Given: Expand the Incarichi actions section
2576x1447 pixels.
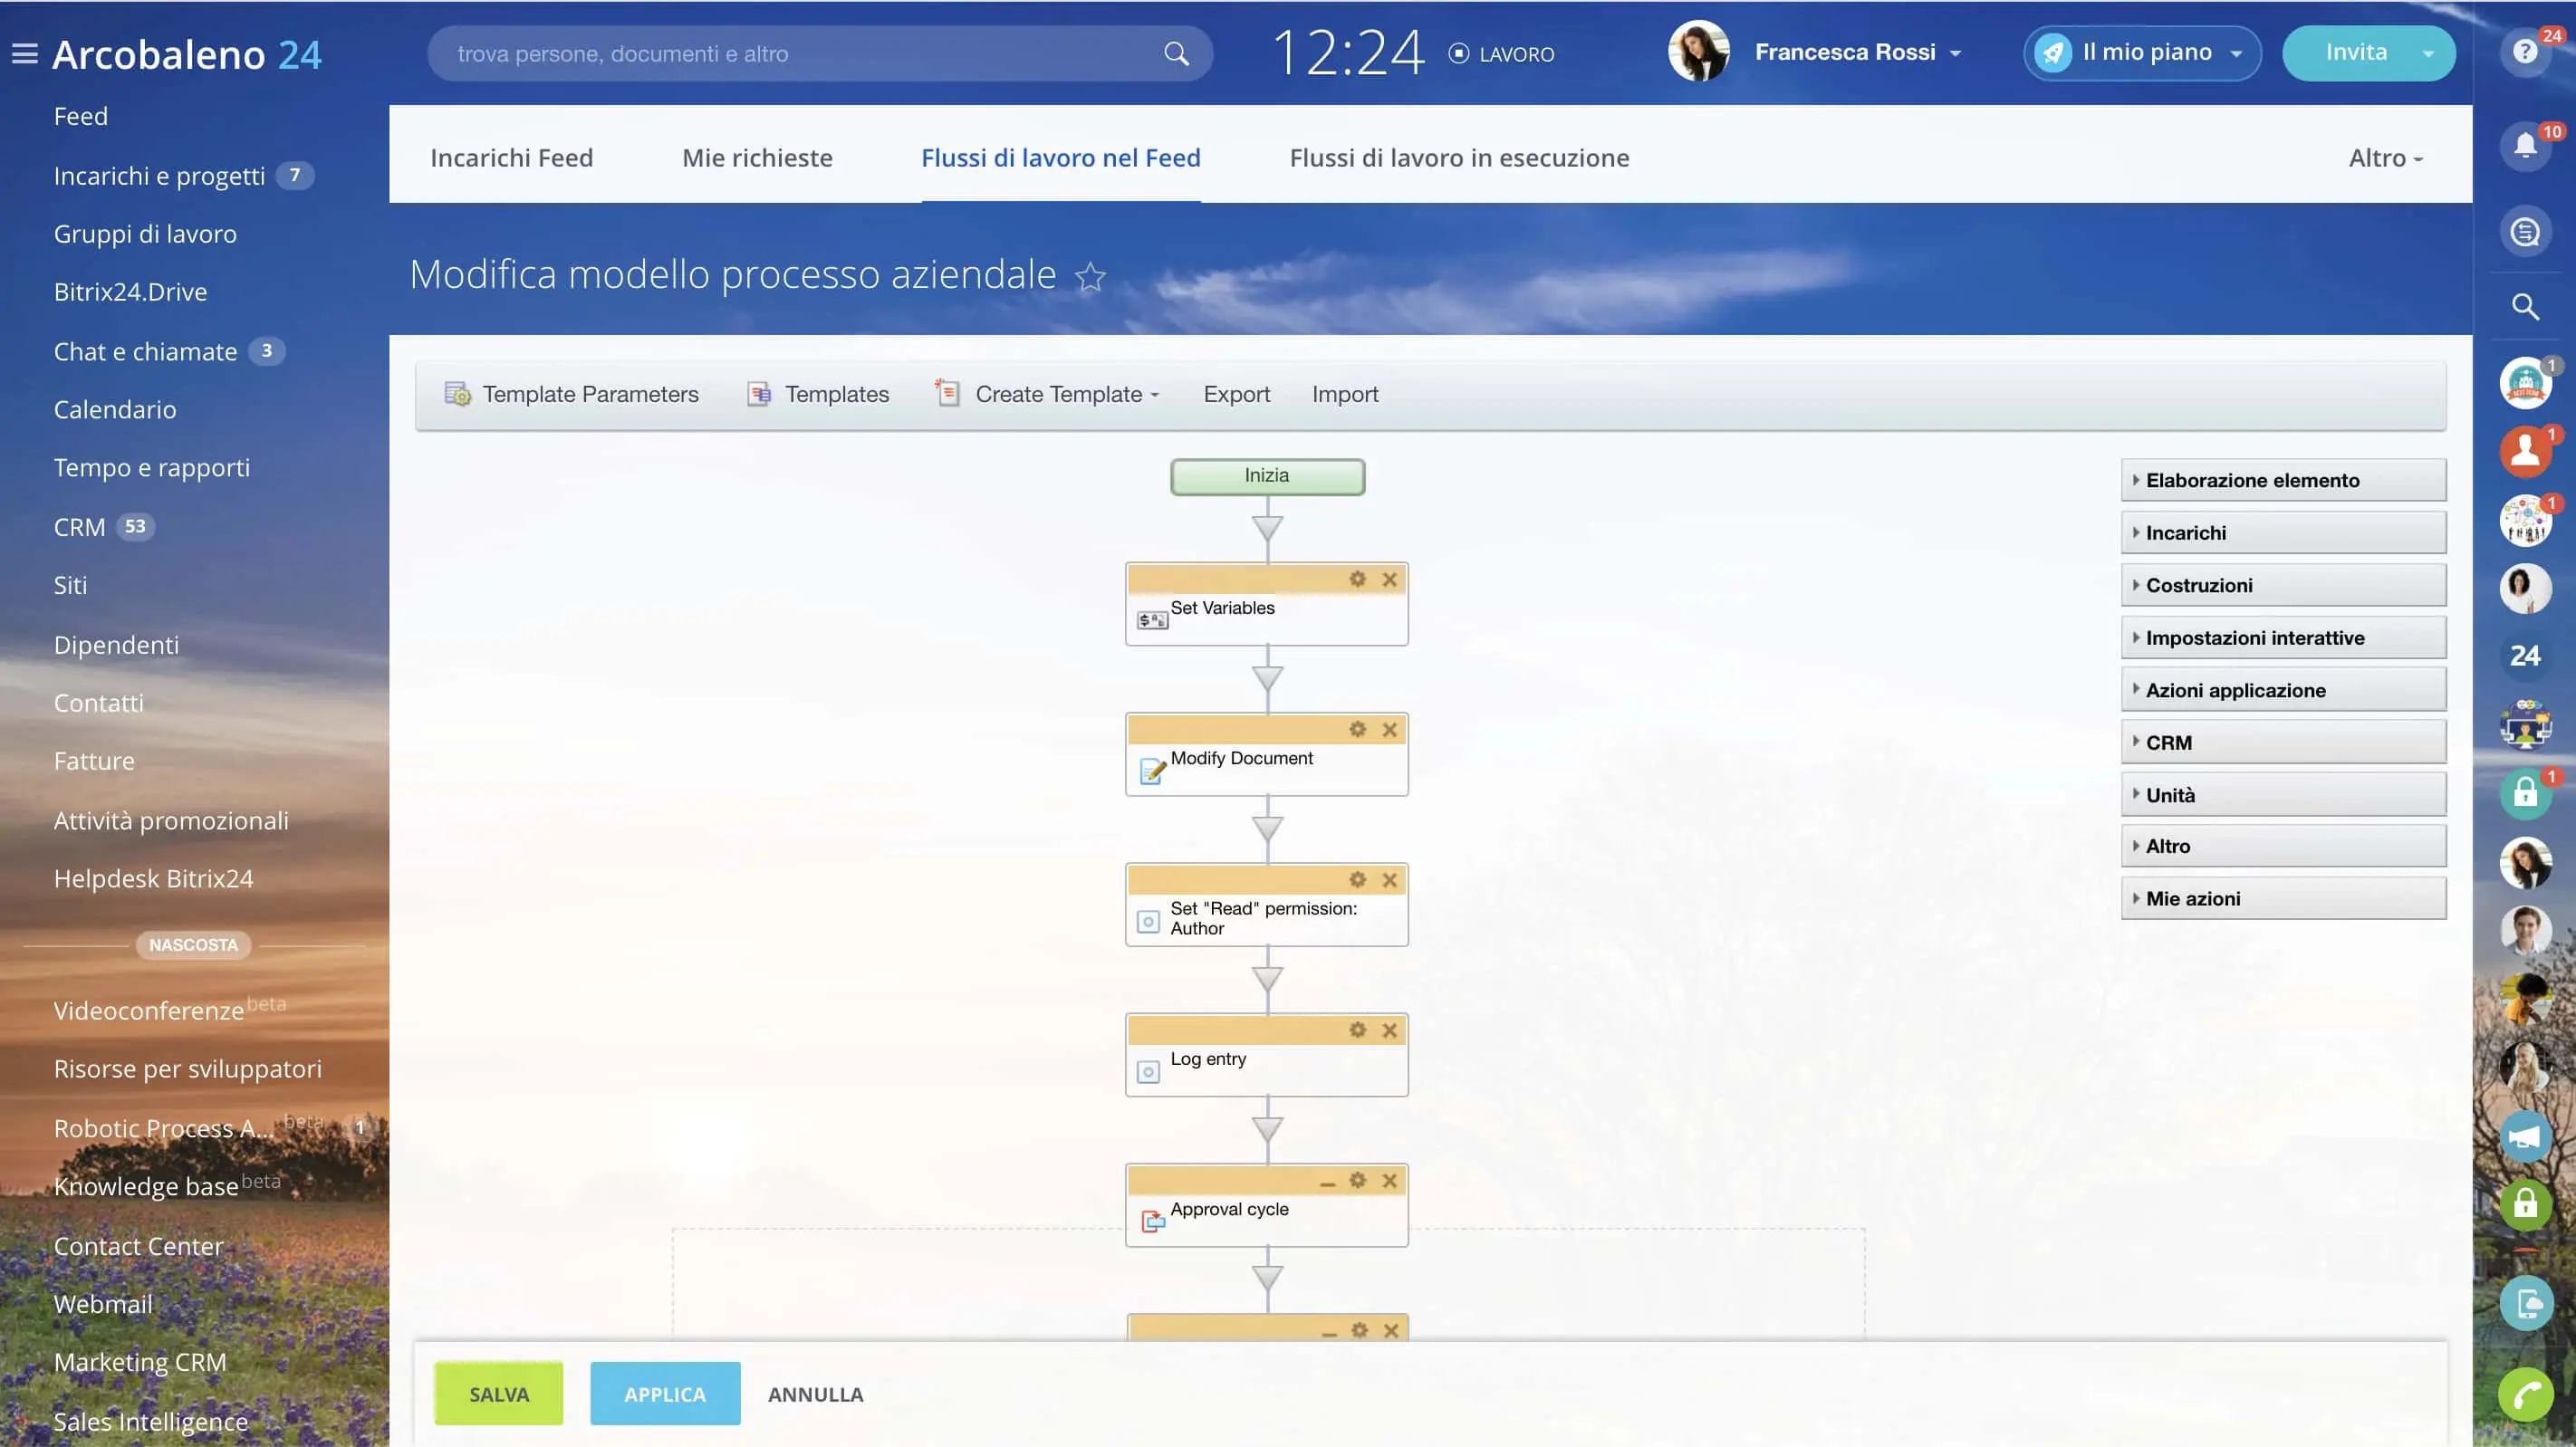Looking at the screenshot, I should pos(2283,533).
